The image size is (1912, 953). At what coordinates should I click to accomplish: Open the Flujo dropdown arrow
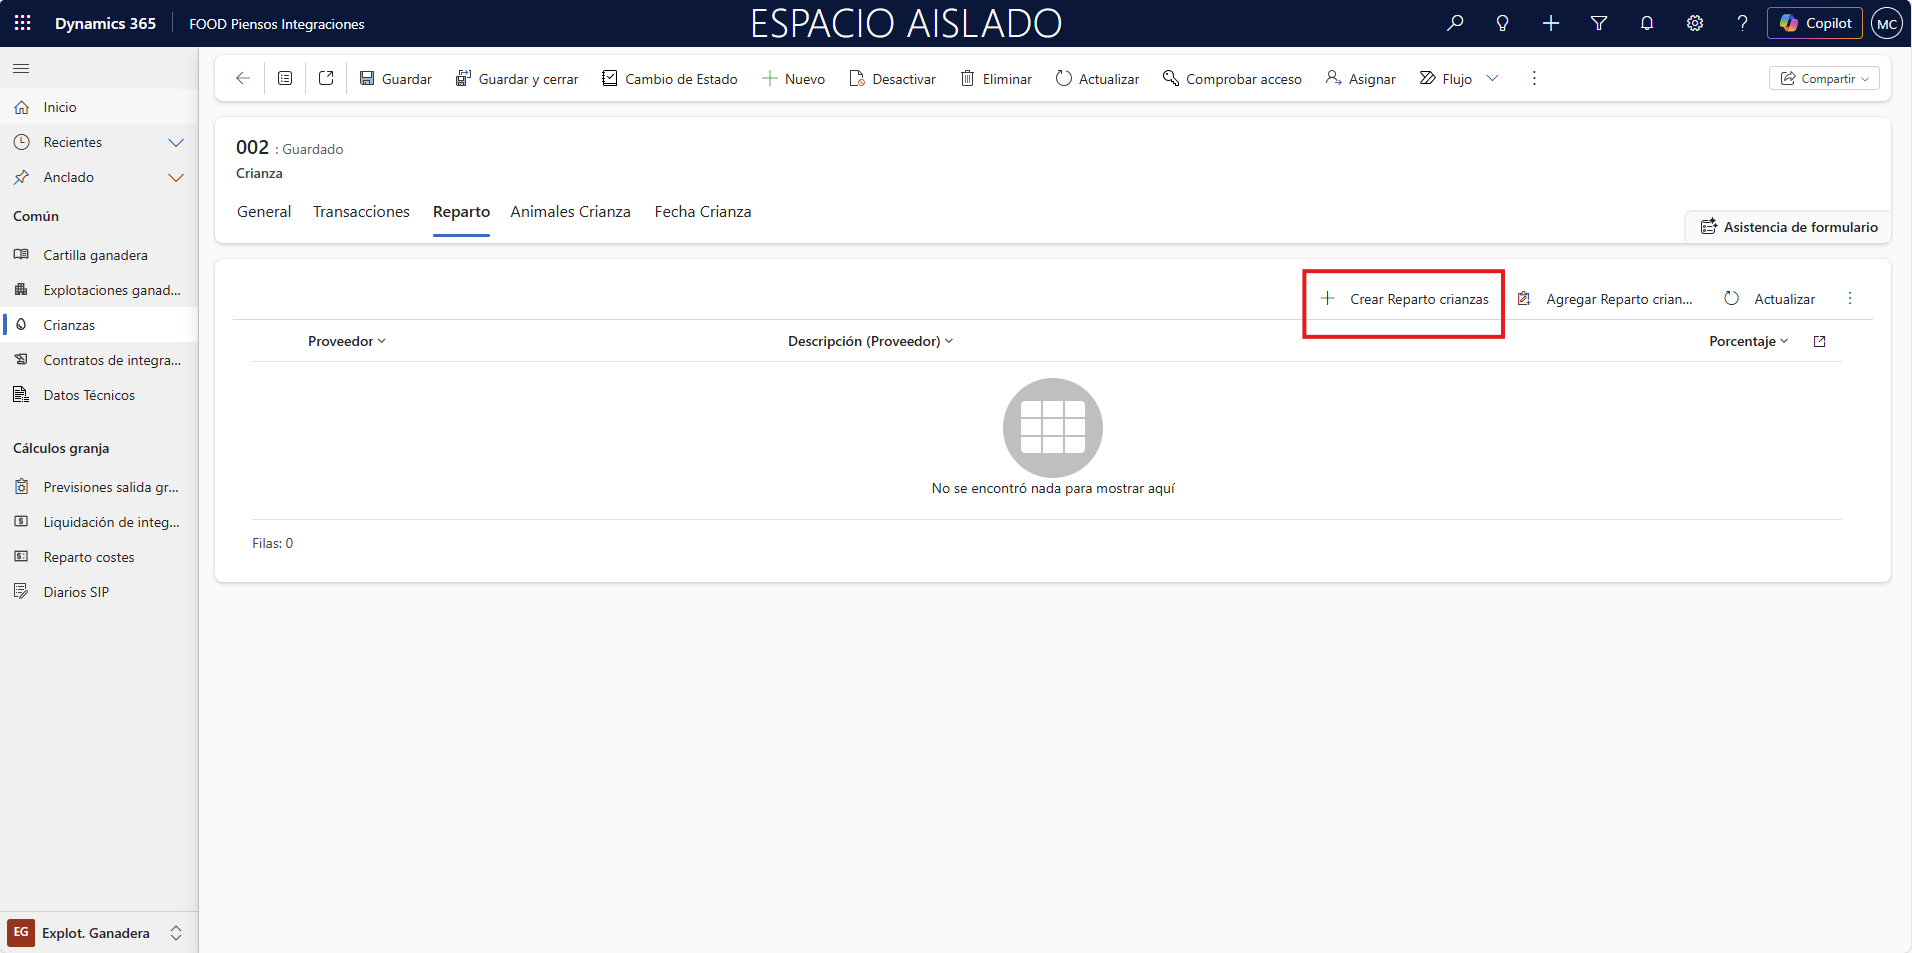(1492, 78)
